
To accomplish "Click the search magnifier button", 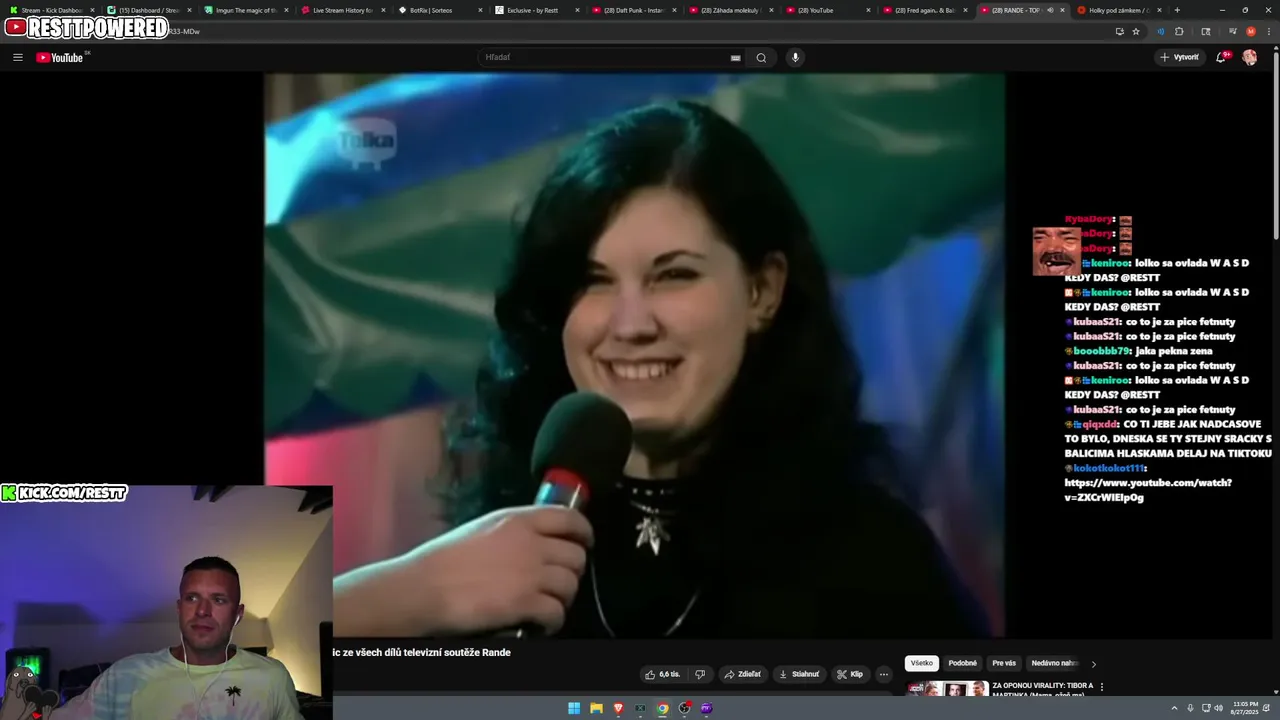I will (761, 58).
